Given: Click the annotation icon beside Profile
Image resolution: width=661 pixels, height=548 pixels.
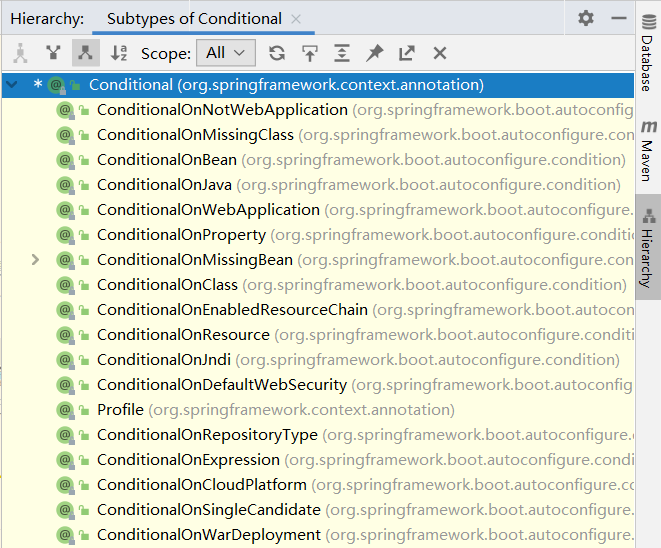Looking at the screenshot, I should pyautogui.click(x=65, y=410).
